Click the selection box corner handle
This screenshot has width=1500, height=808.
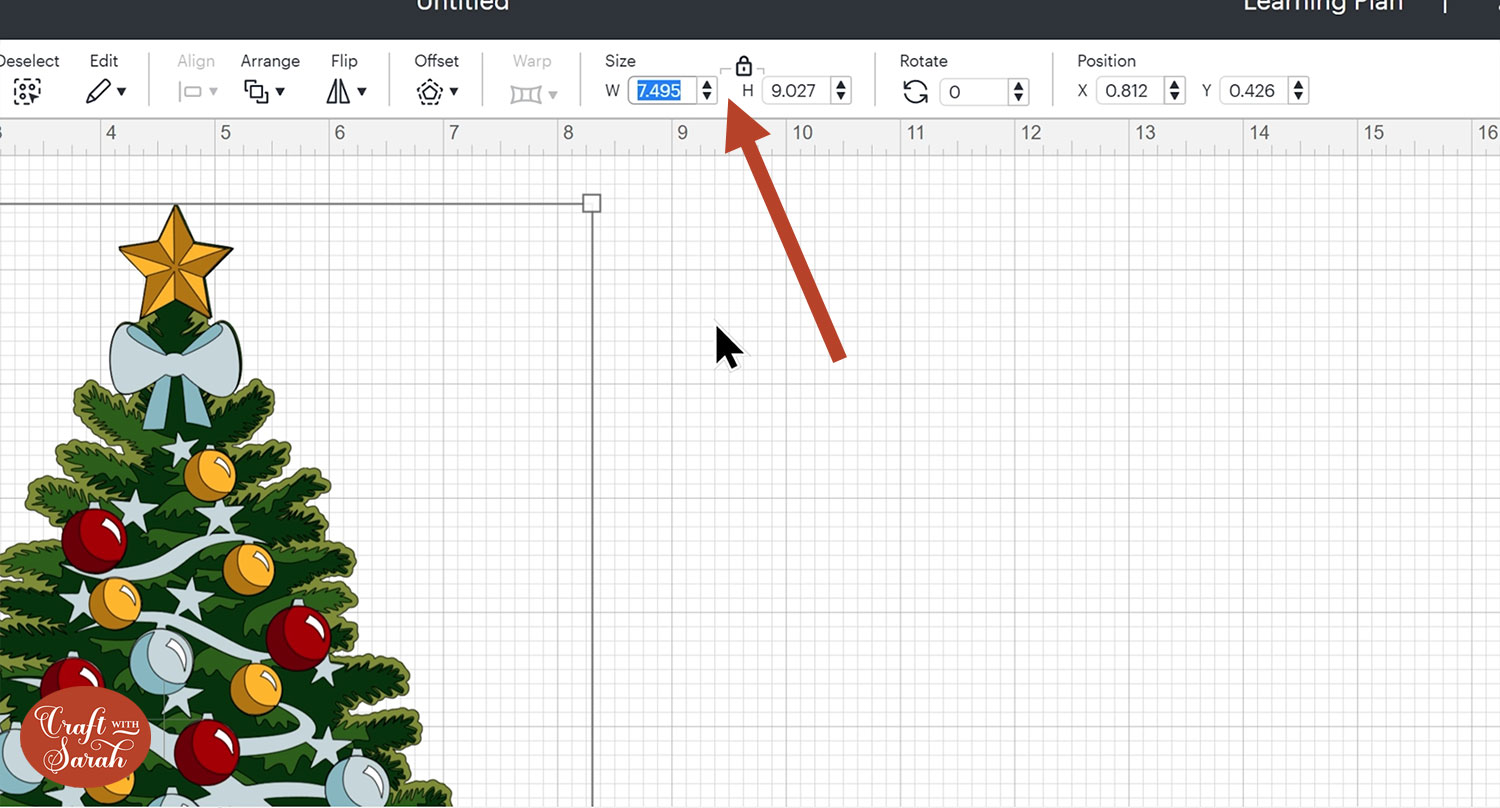pyautogui.click(x=592, y=204)
